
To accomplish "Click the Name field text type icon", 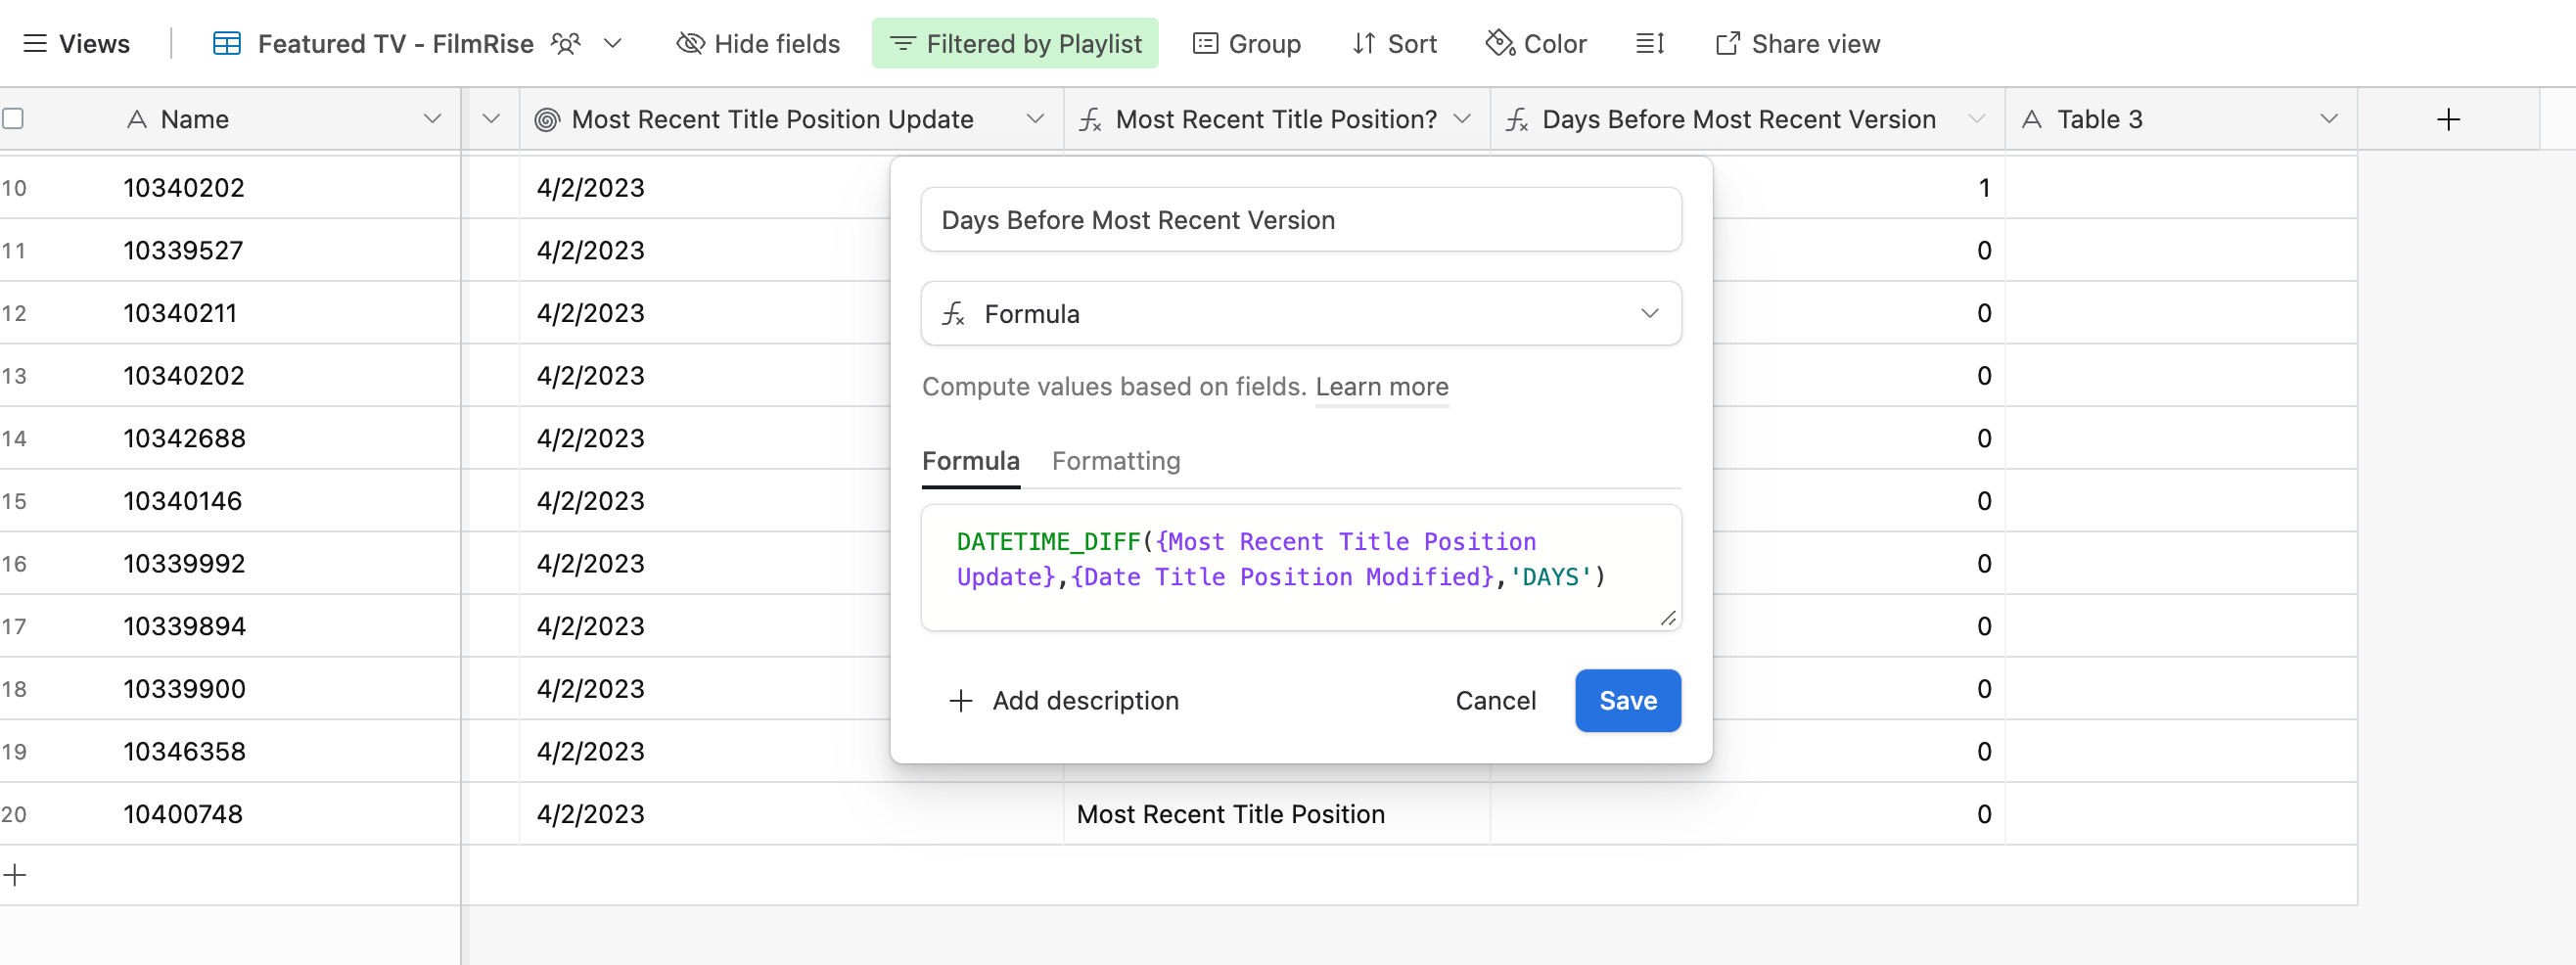I will (x=137, y=119).
